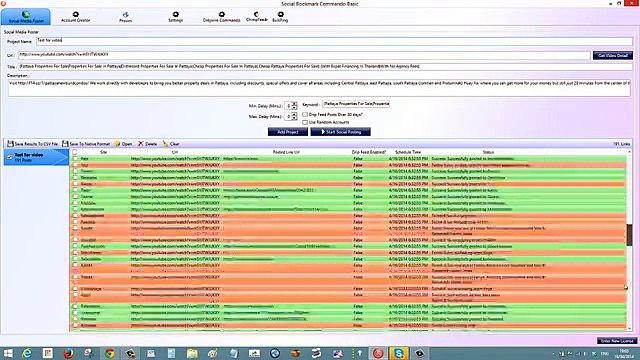Click Save Results To CSV File
Screen dimensions: 640x360
point(33,144)
